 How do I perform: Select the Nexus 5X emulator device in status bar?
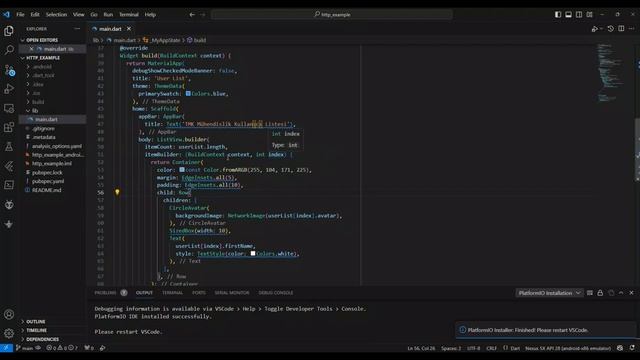568,348
